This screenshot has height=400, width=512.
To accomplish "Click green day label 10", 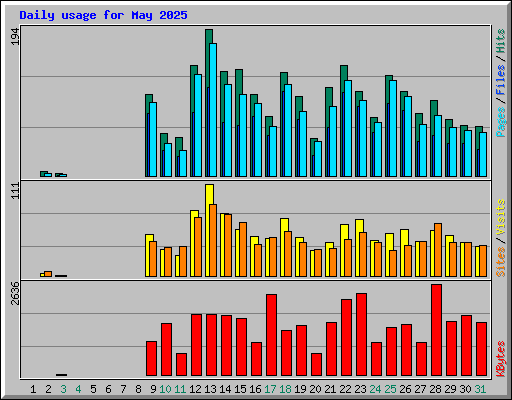I will (165, 389).
